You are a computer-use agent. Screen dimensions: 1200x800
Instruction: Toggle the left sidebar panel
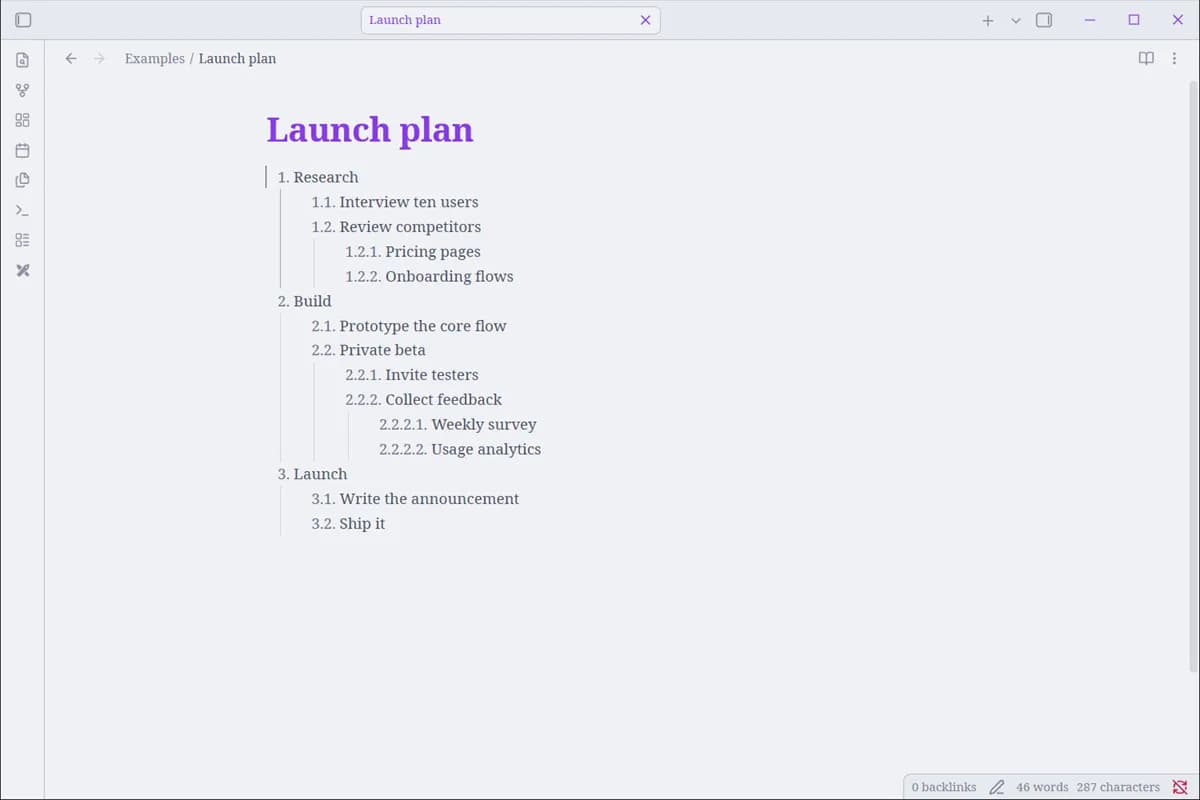pyautogui.click(x=23, y=20)
